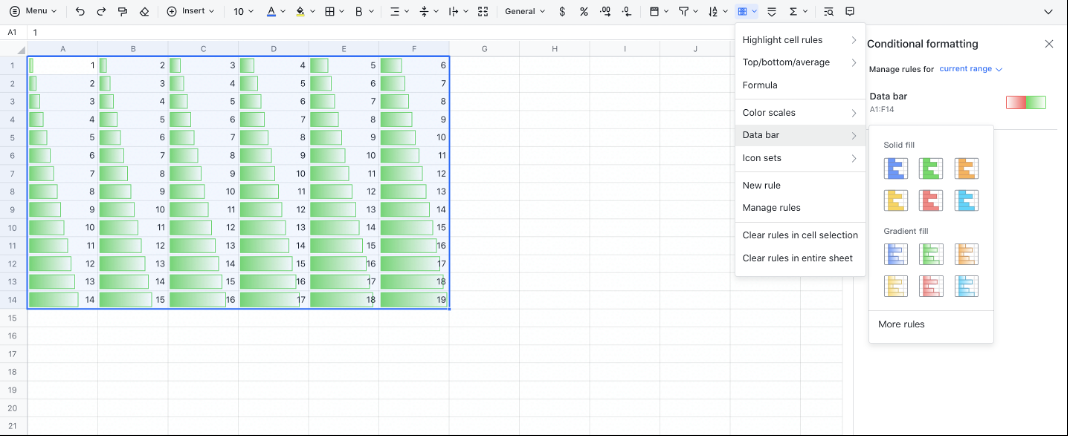Image resolution: width=1068 pixels, height=436 pixels.
Task: Click the comment icon in toolbar
Action: pyautogui.click(x=850, y=12)
